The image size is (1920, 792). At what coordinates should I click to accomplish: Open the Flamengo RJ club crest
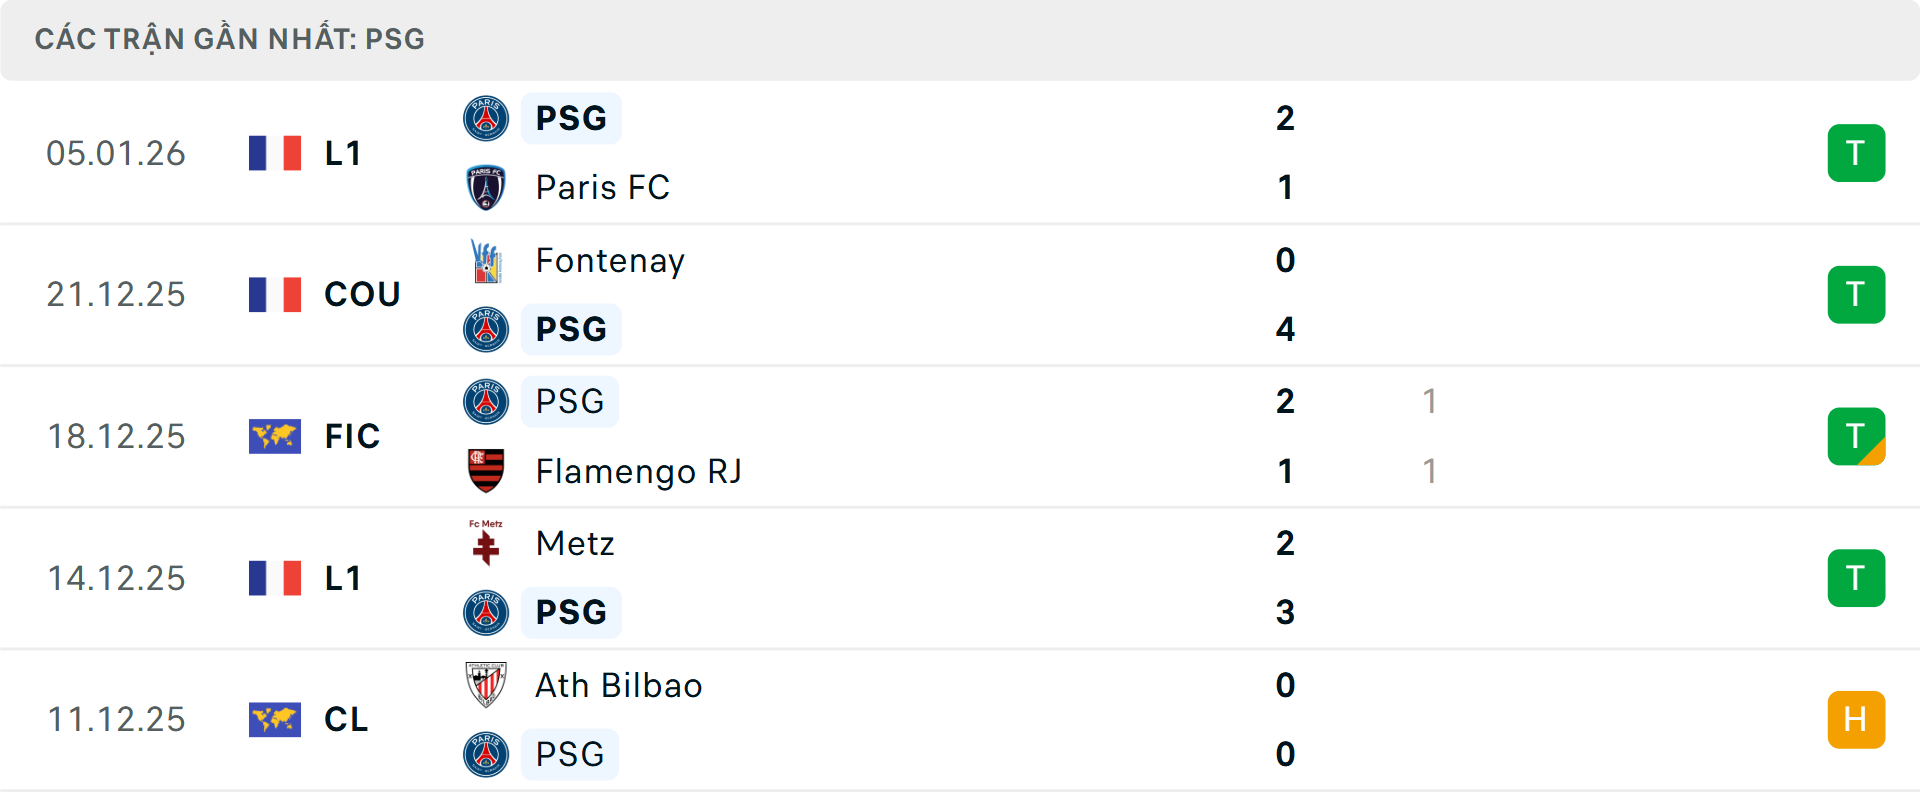pyautogui.click(x=486, y=471)
